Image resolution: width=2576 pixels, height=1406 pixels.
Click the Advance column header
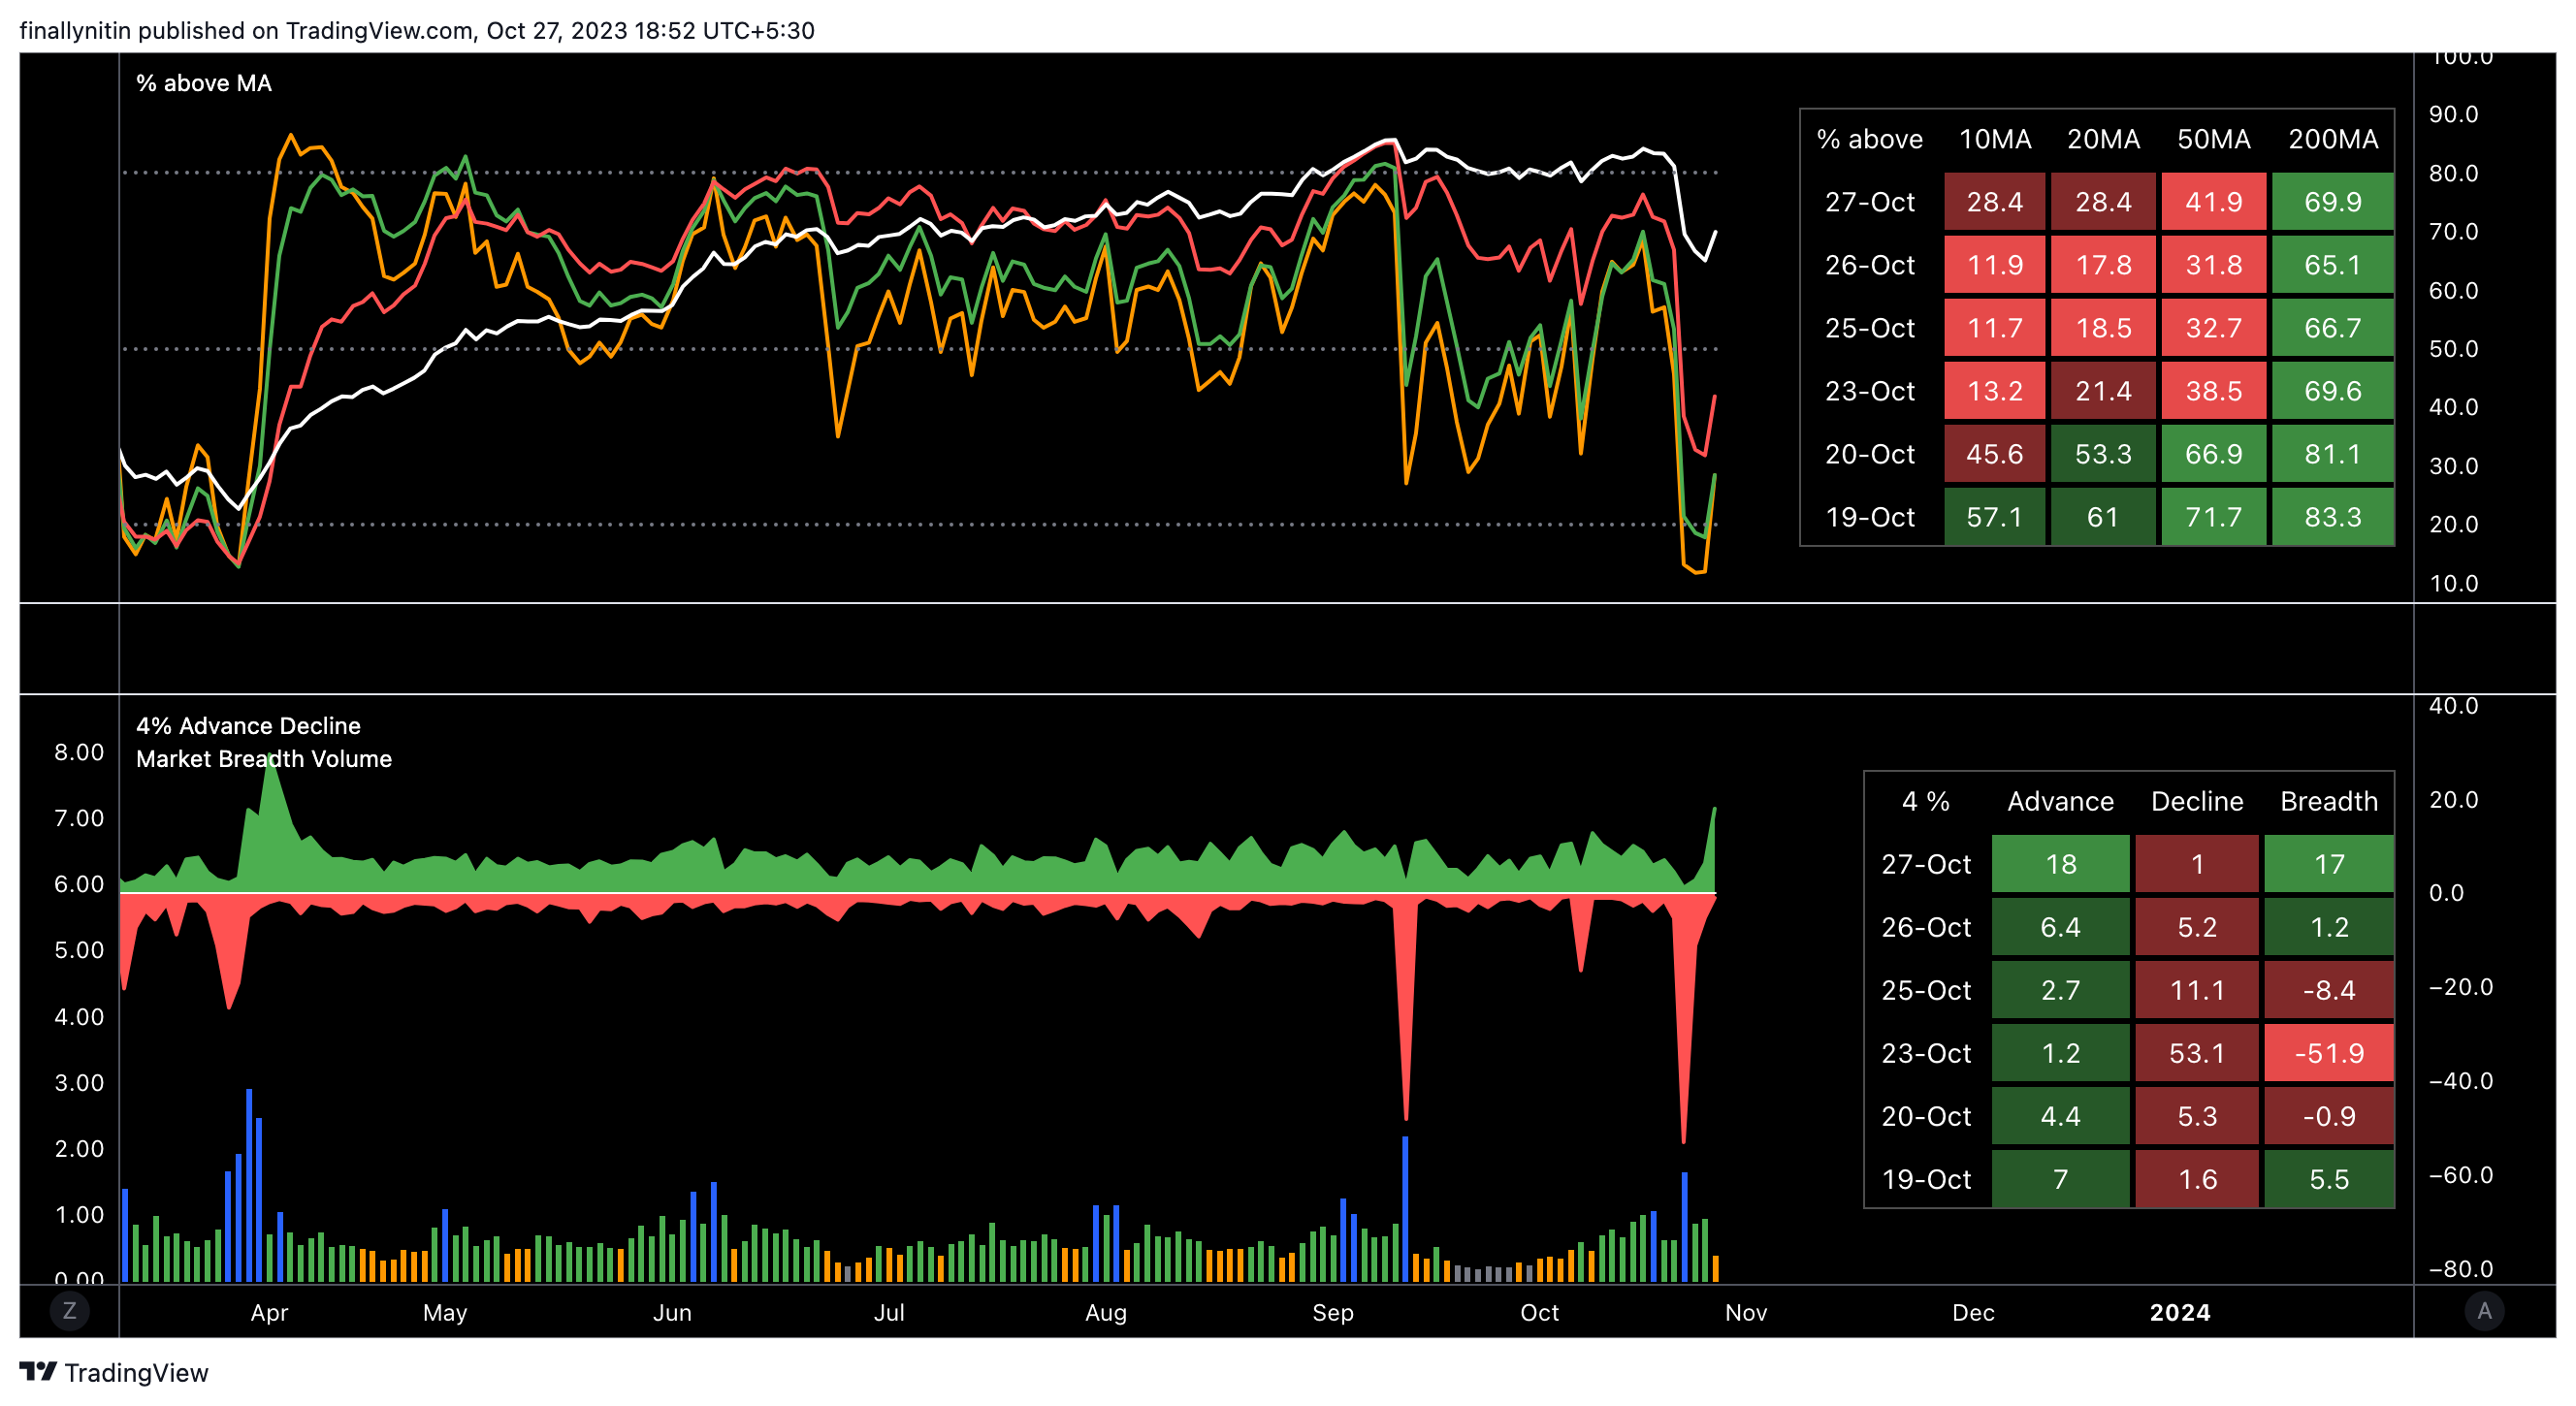pyautogui.click(x=2061, y=802)
